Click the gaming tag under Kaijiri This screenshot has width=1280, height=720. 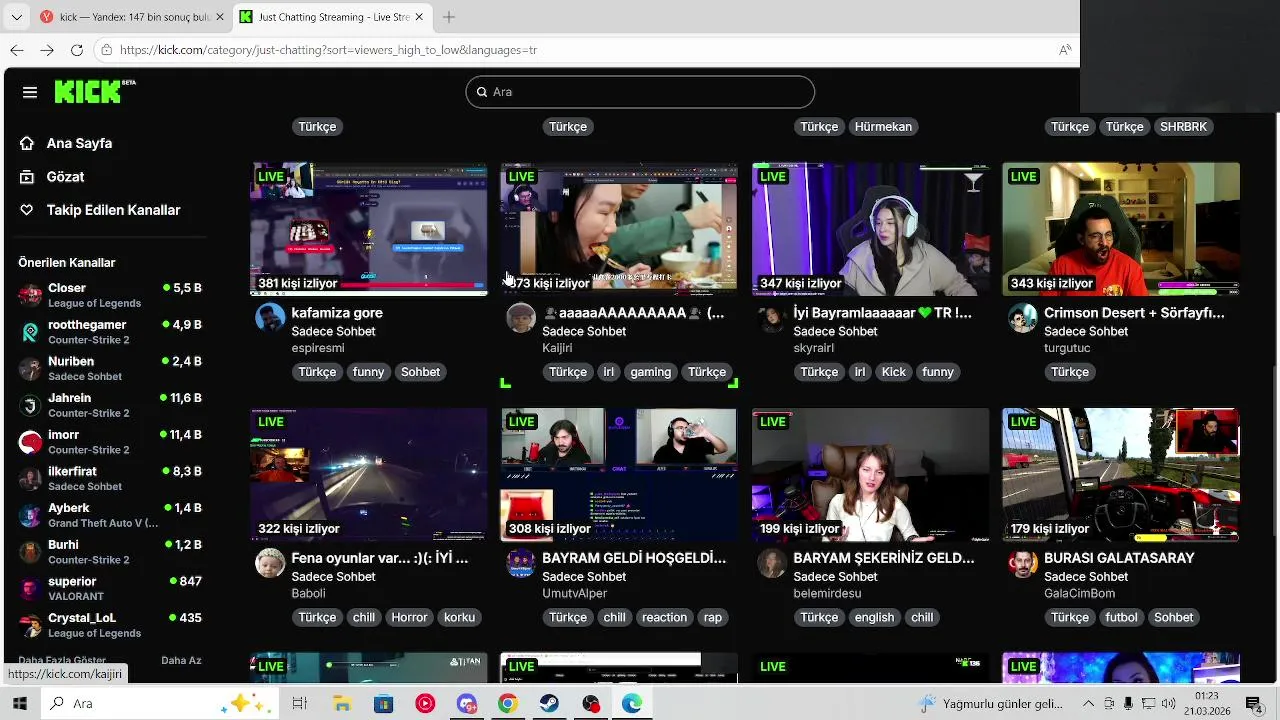[x=651, y=372]
